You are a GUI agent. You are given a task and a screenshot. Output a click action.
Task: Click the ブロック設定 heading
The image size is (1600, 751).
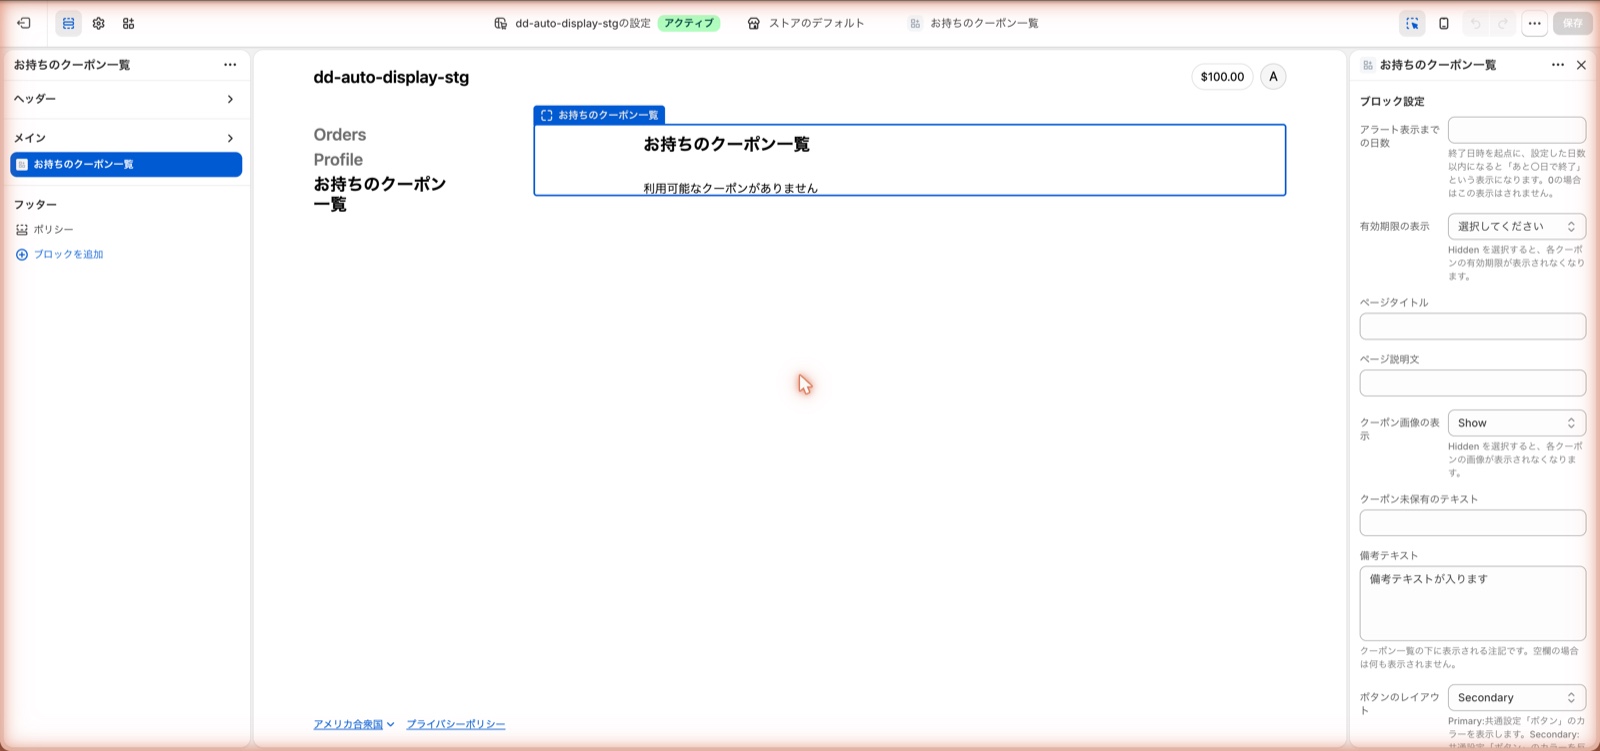click(x=1392, y=101)
